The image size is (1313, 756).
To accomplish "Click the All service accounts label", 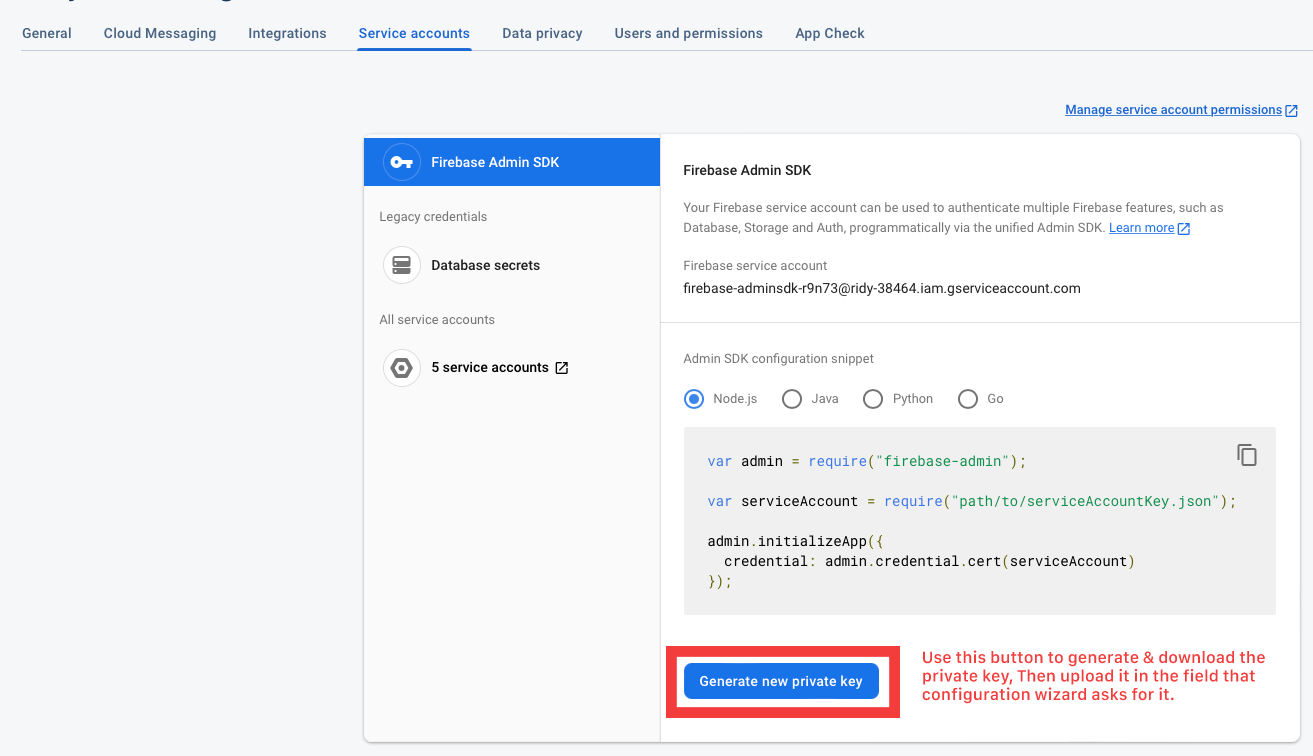I will (x=437, y=320).
